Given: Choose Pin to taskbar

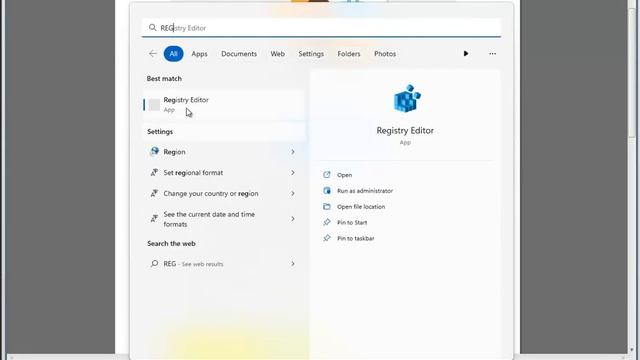Looking at the screenshot, I should (x=356, y=238).
